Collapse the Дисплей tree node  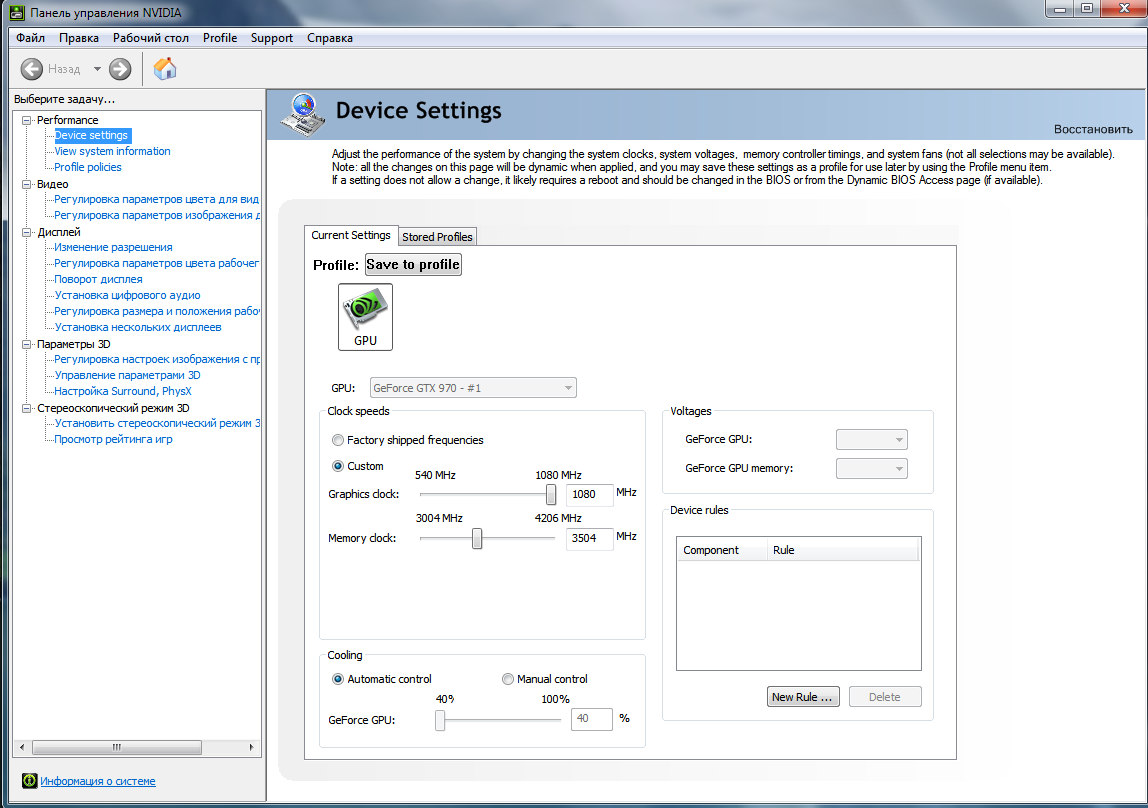tap(26, 232)
